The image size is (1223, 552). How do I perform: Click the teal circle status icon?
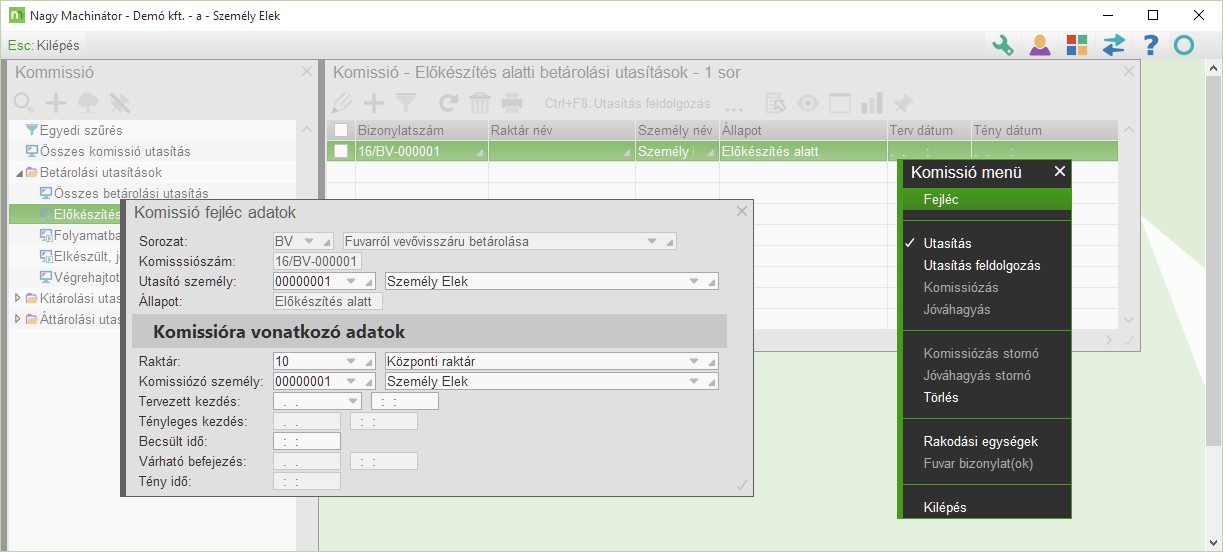[1184, 45]
